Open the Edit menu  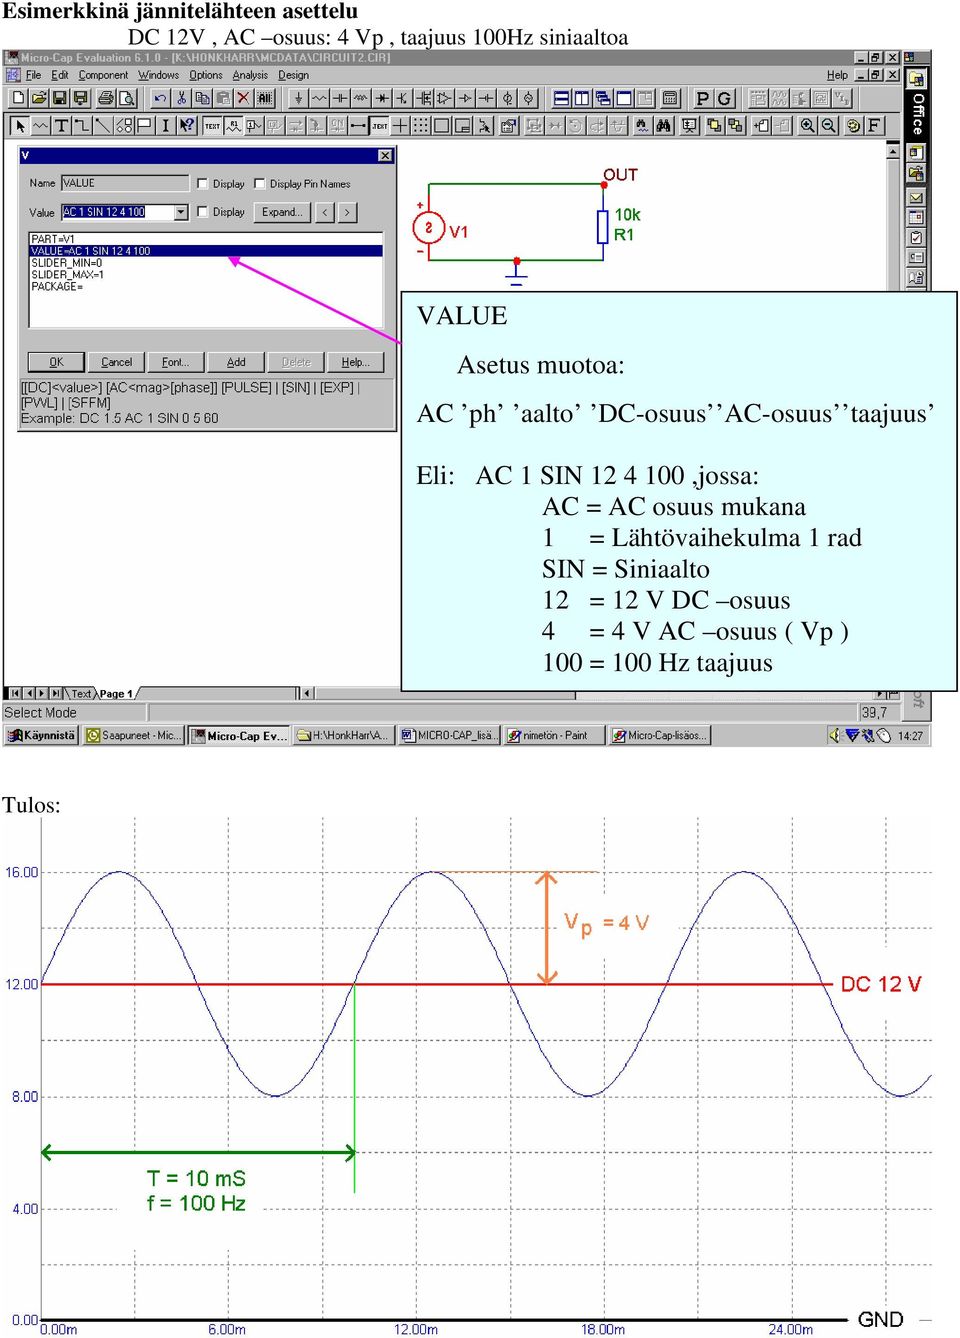[x=60, y=75]
